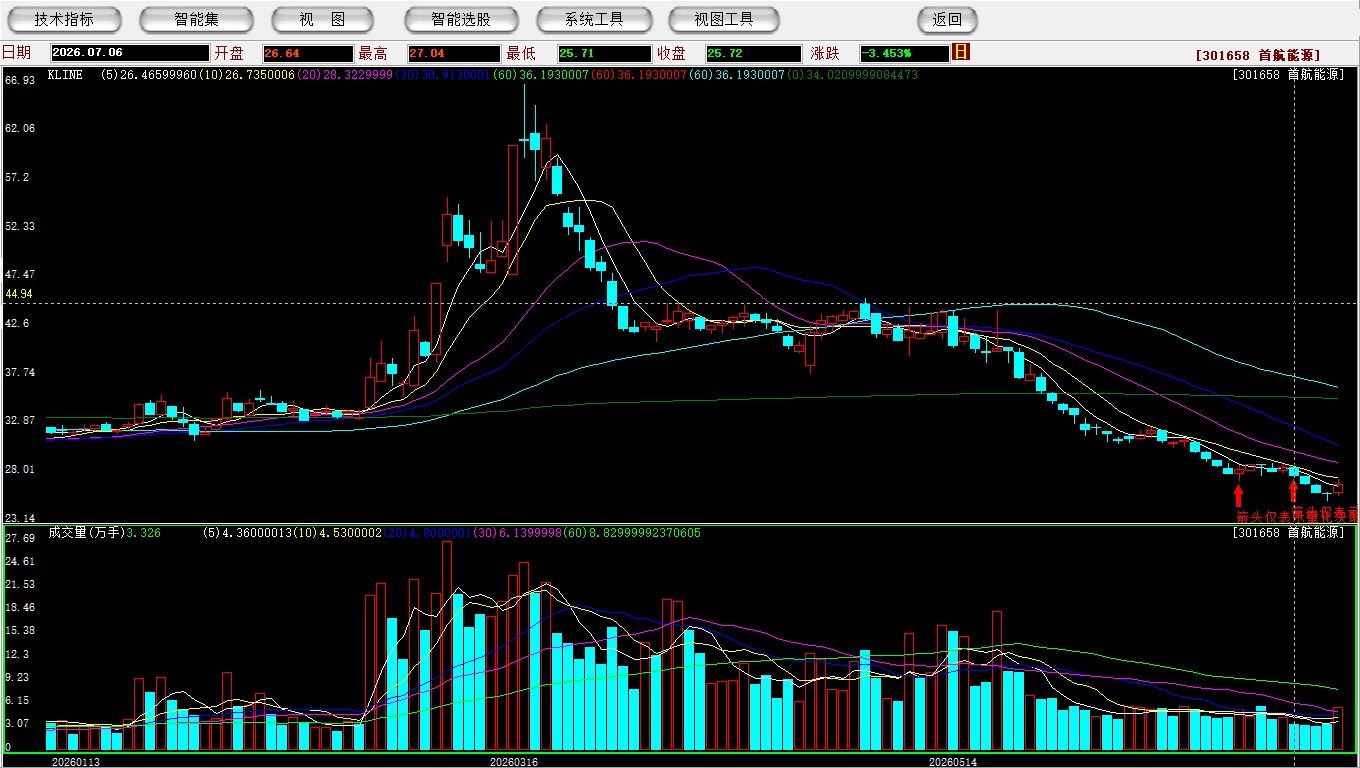The height and width of the screenshot is (768, 1360).
Task: Click the 收盘 value field 25.72
Action: pyautogui.click(x=754, y=53)
